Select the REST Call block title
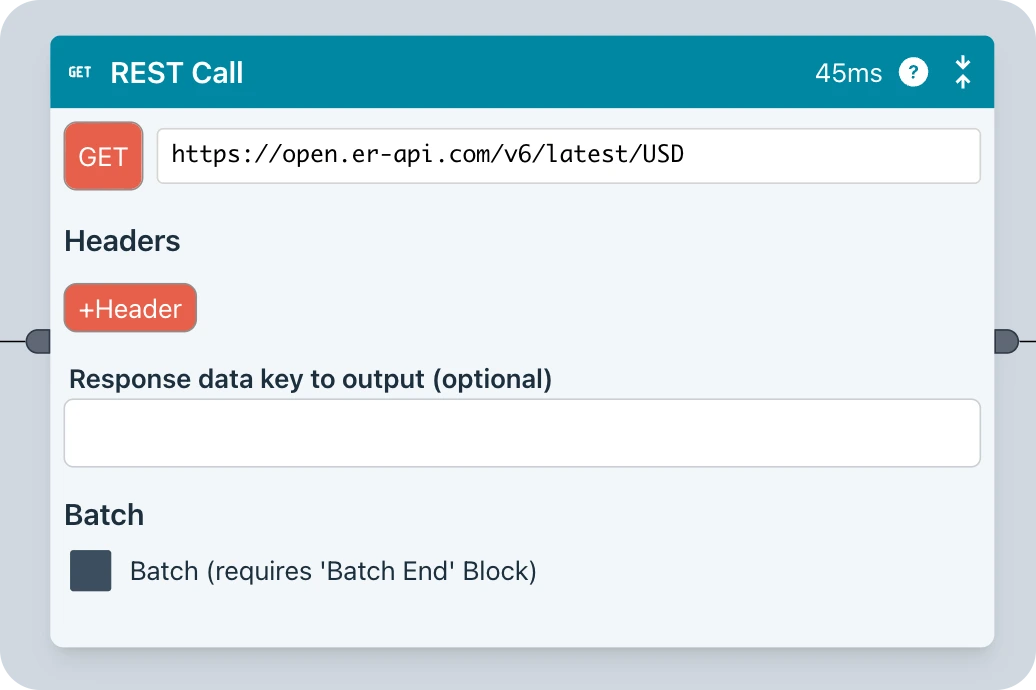This screenshot has height=690, width=1036. coord(177,73)
